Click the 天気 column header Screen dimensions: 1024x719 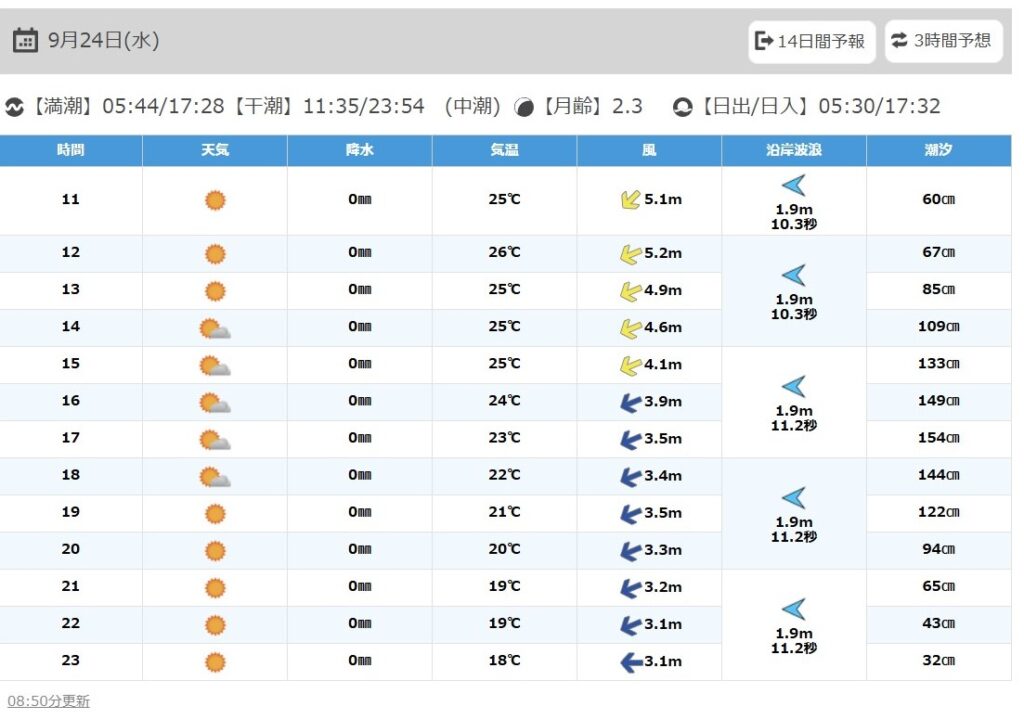215,150
